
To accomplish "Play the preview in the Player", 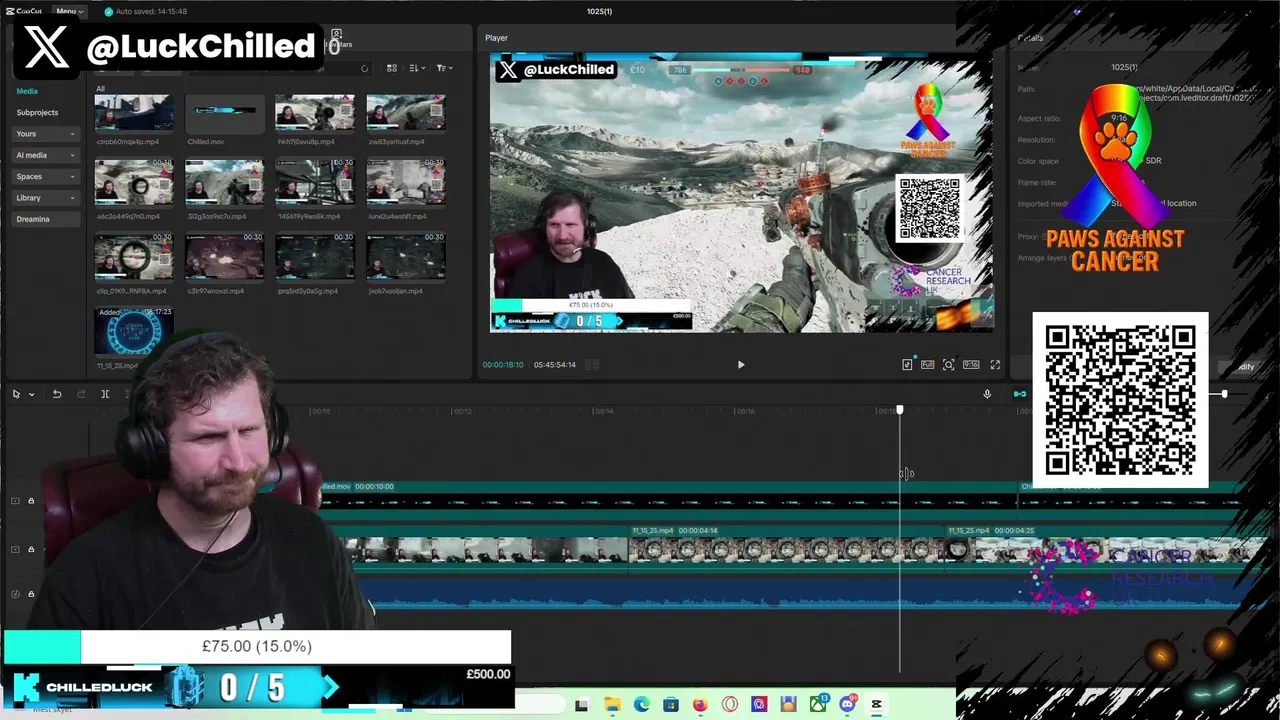I will [741, 365].
